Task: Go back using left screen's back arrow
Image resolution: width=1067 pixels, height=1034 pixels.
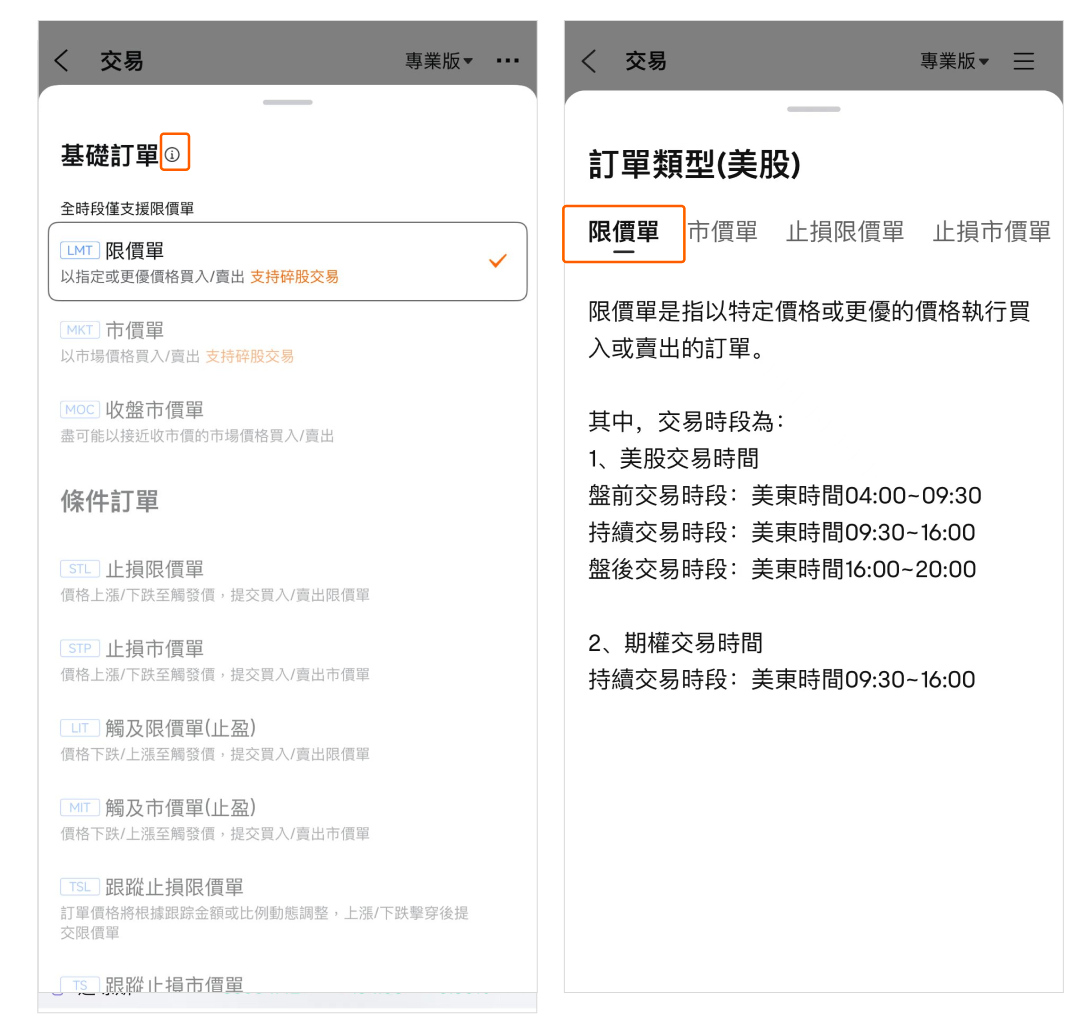Action: pyautogui.click(x=62, y=61)
